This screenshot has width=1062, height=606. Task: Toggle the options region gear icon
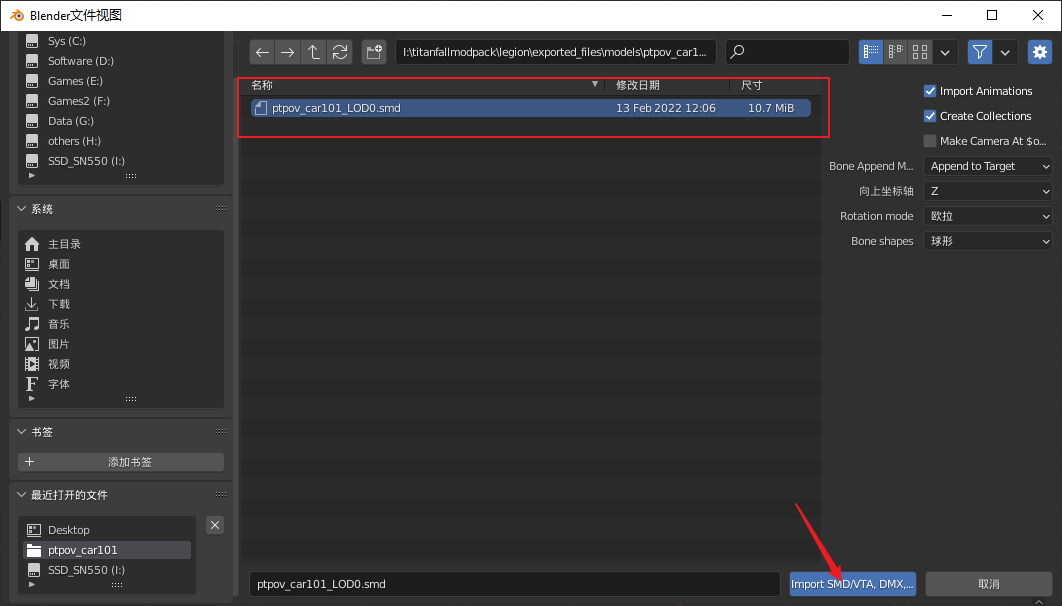click(x=1040, y=52)
